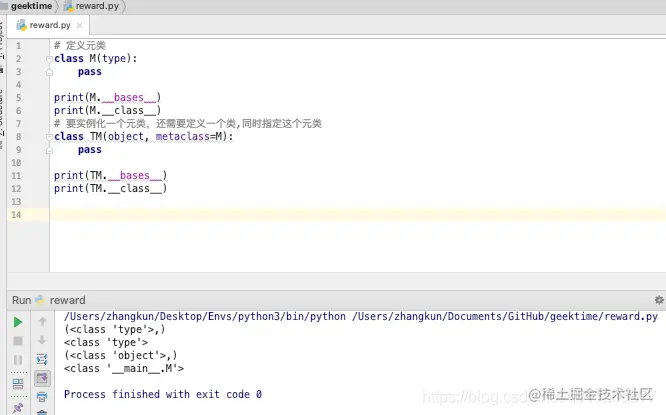Click output line "<class '__main__.M'>"
The width and height of the screenshot is (666, 415).
(x=124, y=368)
